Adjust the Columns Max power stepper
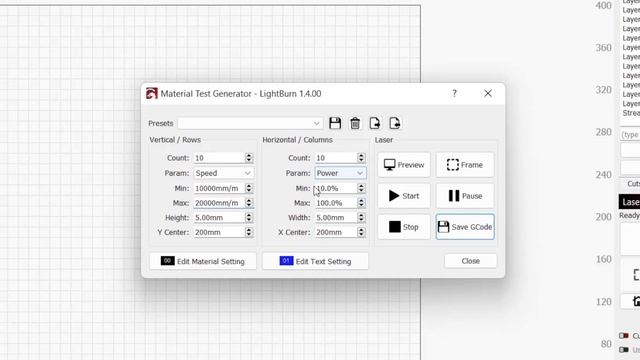 361,203
